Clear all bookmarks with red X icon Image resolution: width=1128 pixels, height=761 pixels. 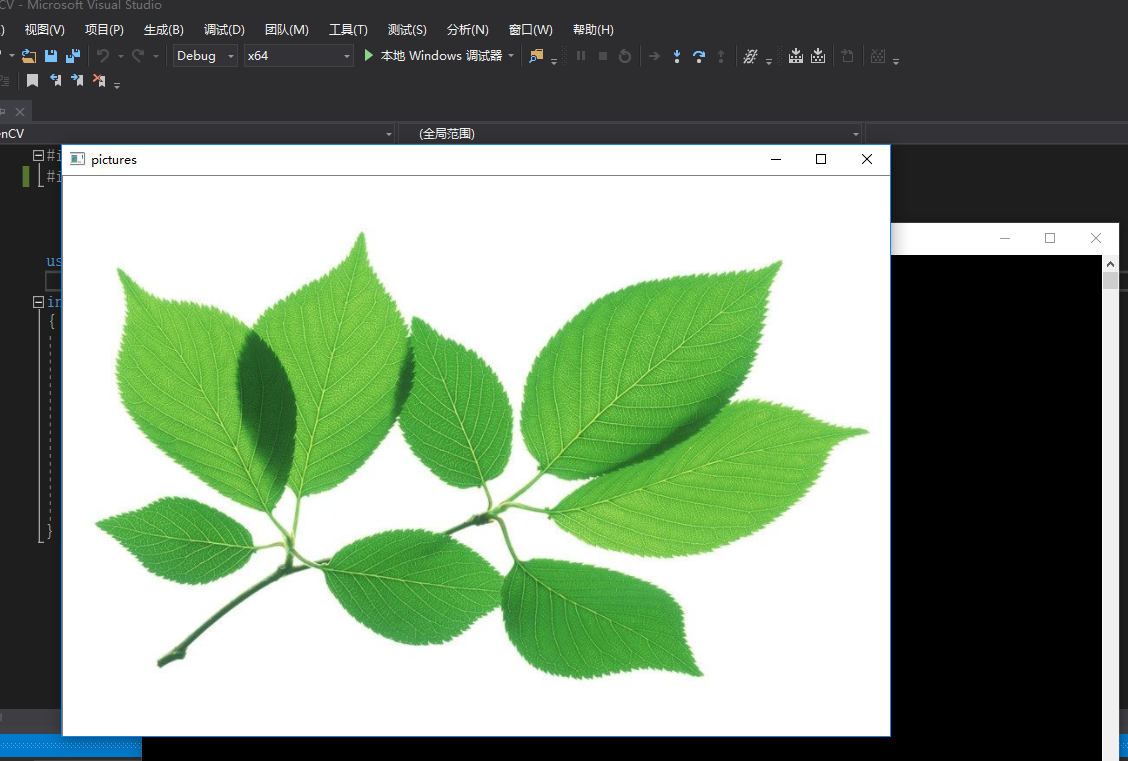coord(99,81)
